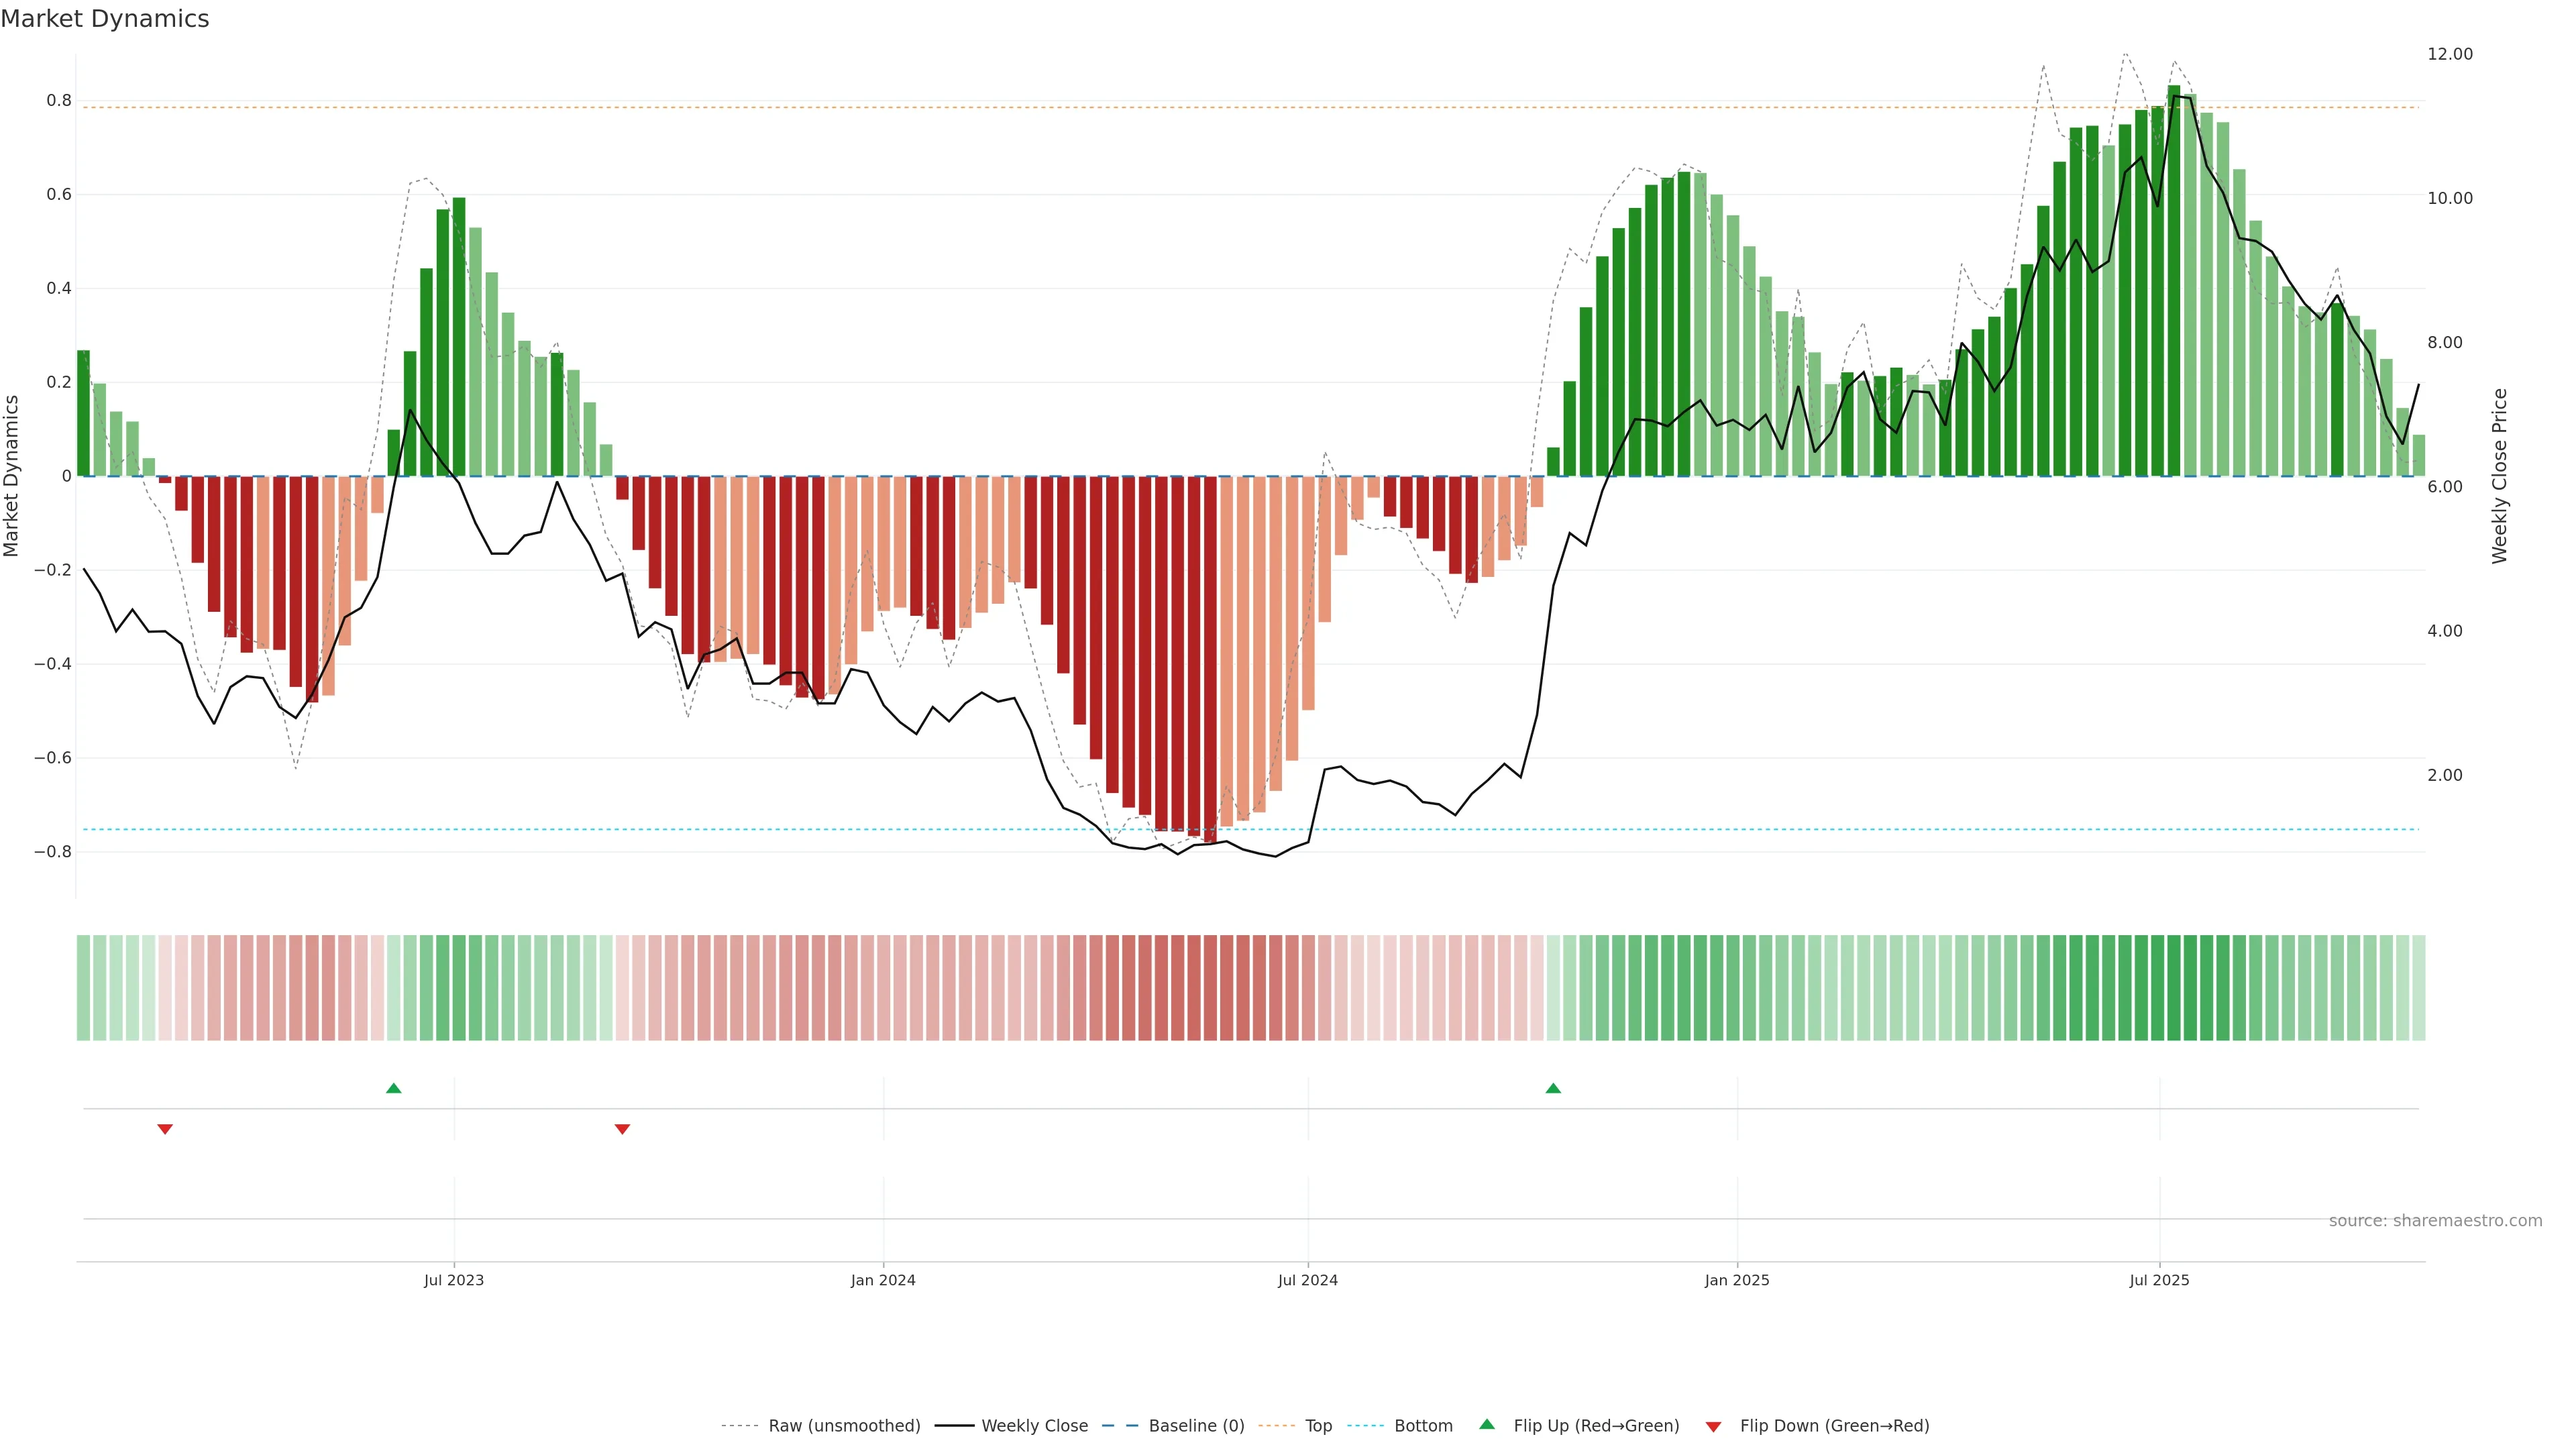The height and width of the screenshot is (1449, 2576).
Task: Hide the Top threshold legend entry
Action: pos(1318,1425)
